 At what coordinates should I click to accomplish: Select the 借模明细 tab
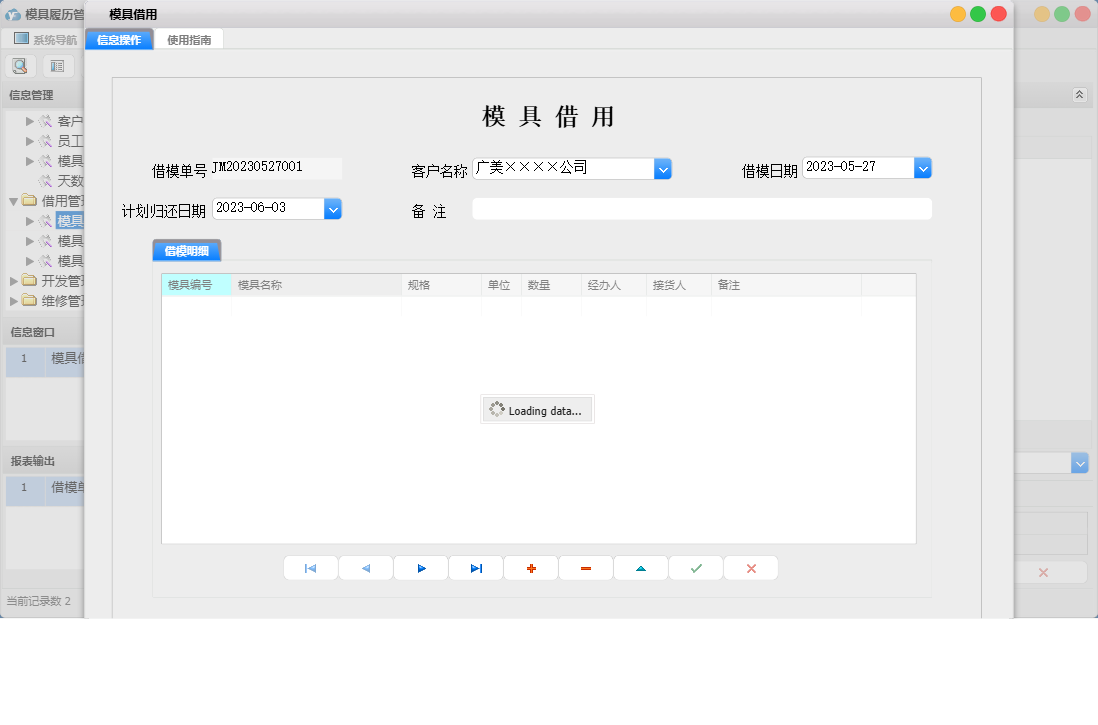tap(188, 250)
